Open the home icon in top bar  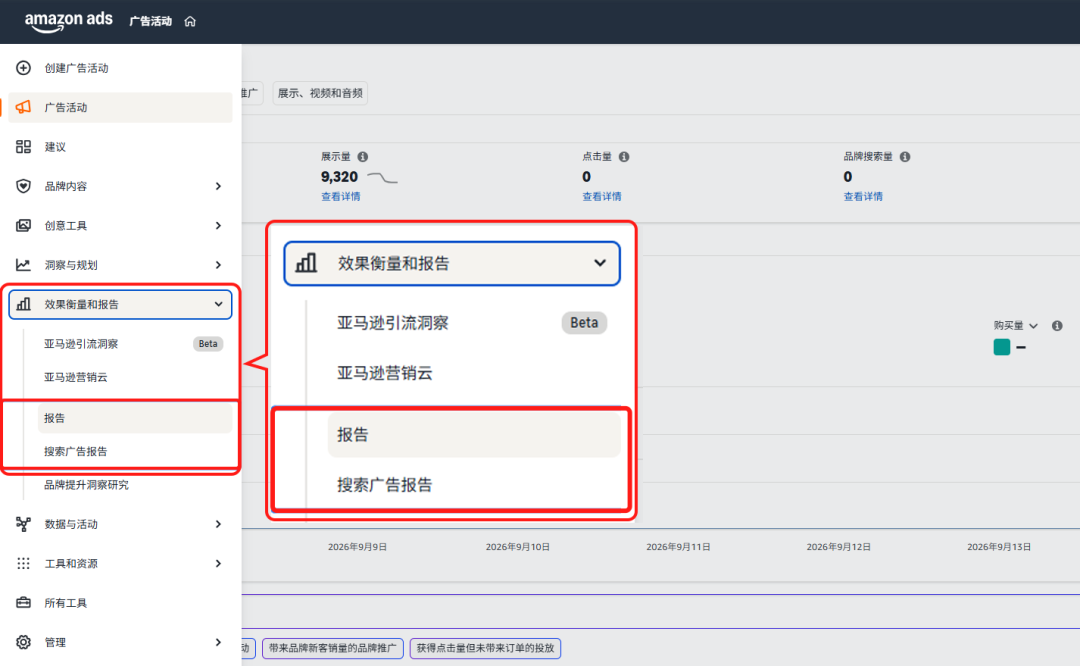pos(190,21)
